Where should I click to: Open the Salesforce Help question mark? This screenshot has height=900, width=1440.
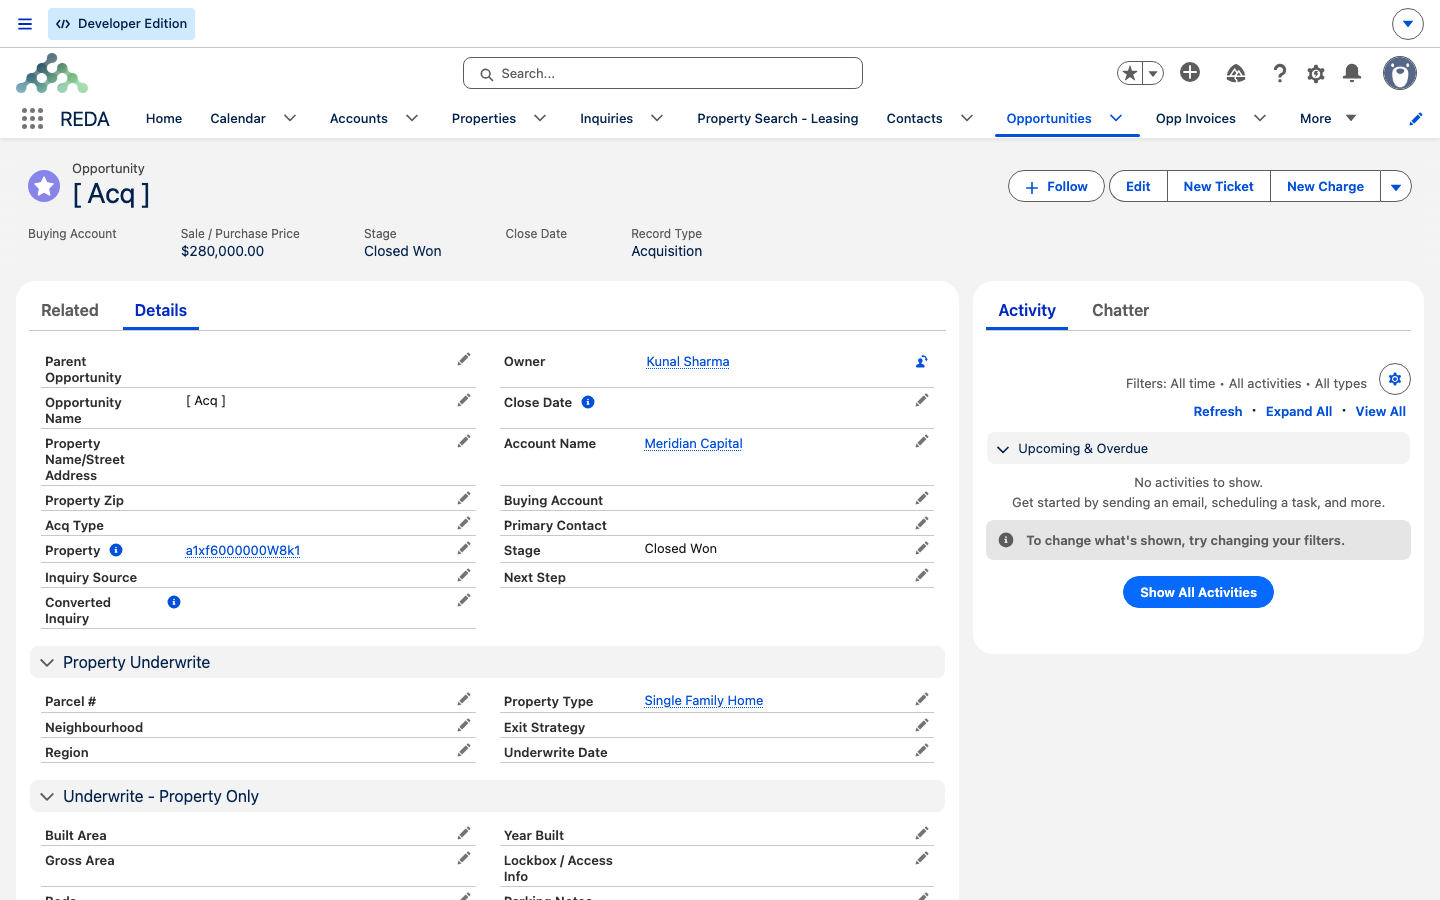1279,73
